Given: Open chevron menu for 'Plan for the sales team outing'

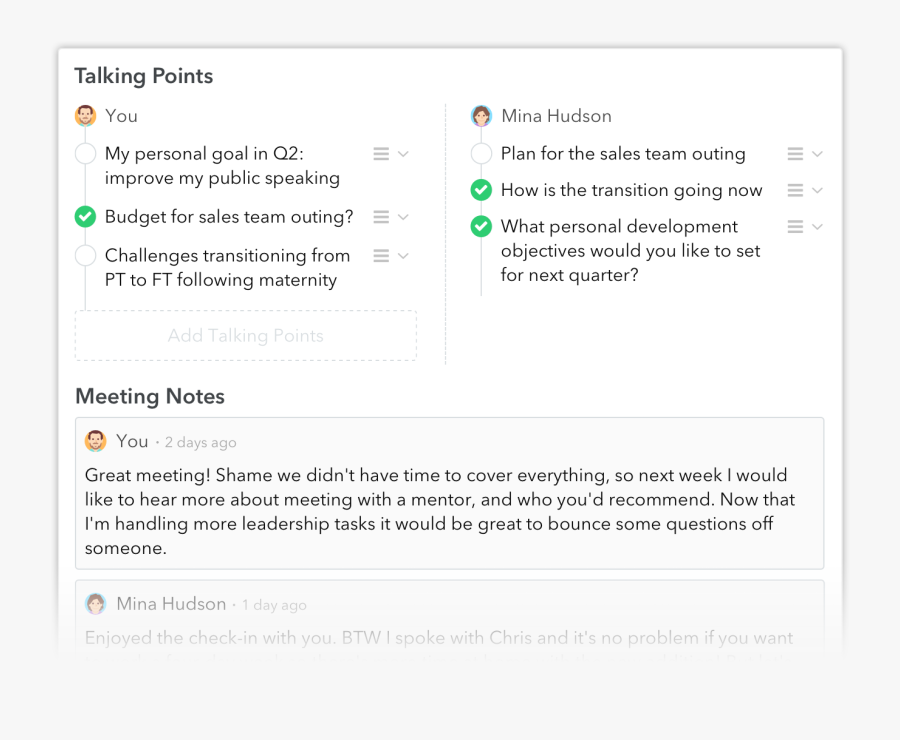Looking at the screenshot, I should [x=817, y=154].
